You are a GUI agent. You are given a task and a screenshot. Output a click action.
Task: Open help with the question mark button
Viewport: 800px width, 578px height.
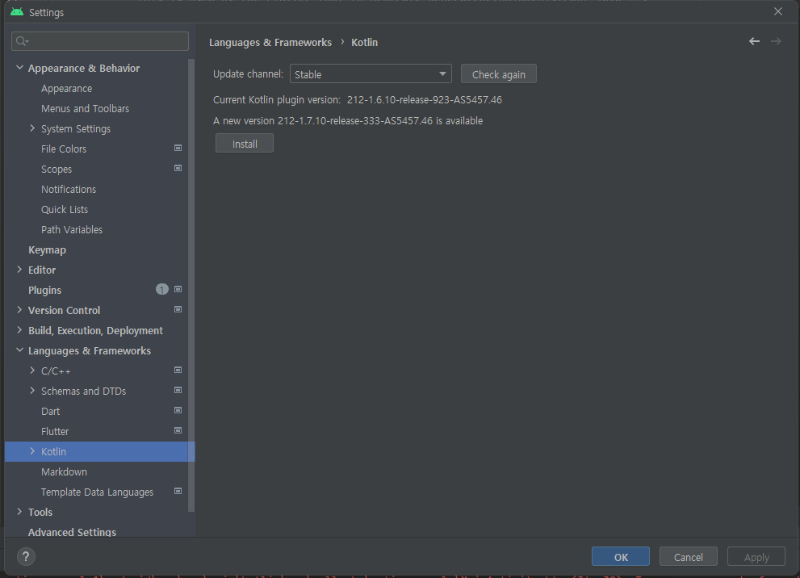[26, 557]
